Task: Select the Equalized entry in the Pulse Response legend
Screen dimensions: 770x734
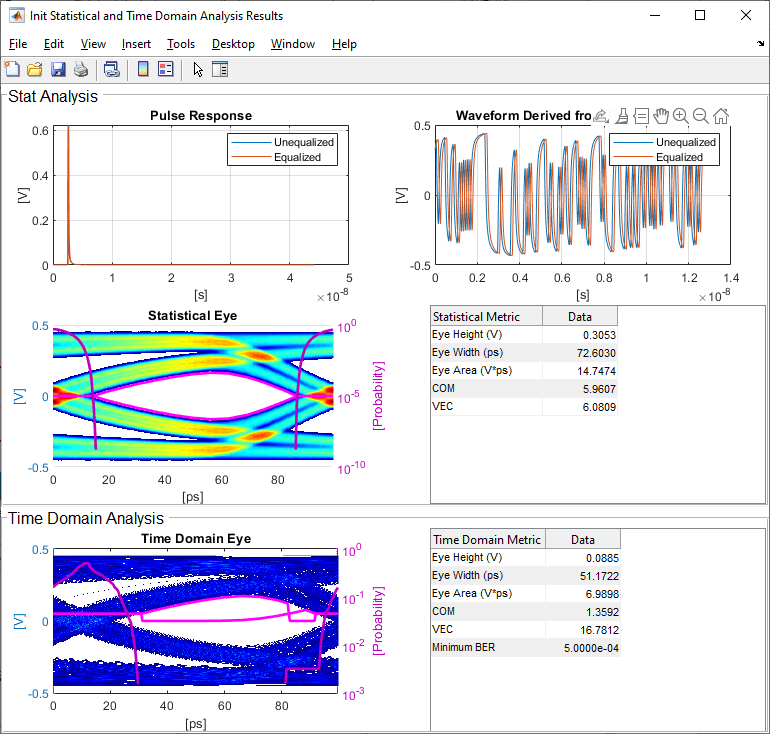Action: (297, 157)
